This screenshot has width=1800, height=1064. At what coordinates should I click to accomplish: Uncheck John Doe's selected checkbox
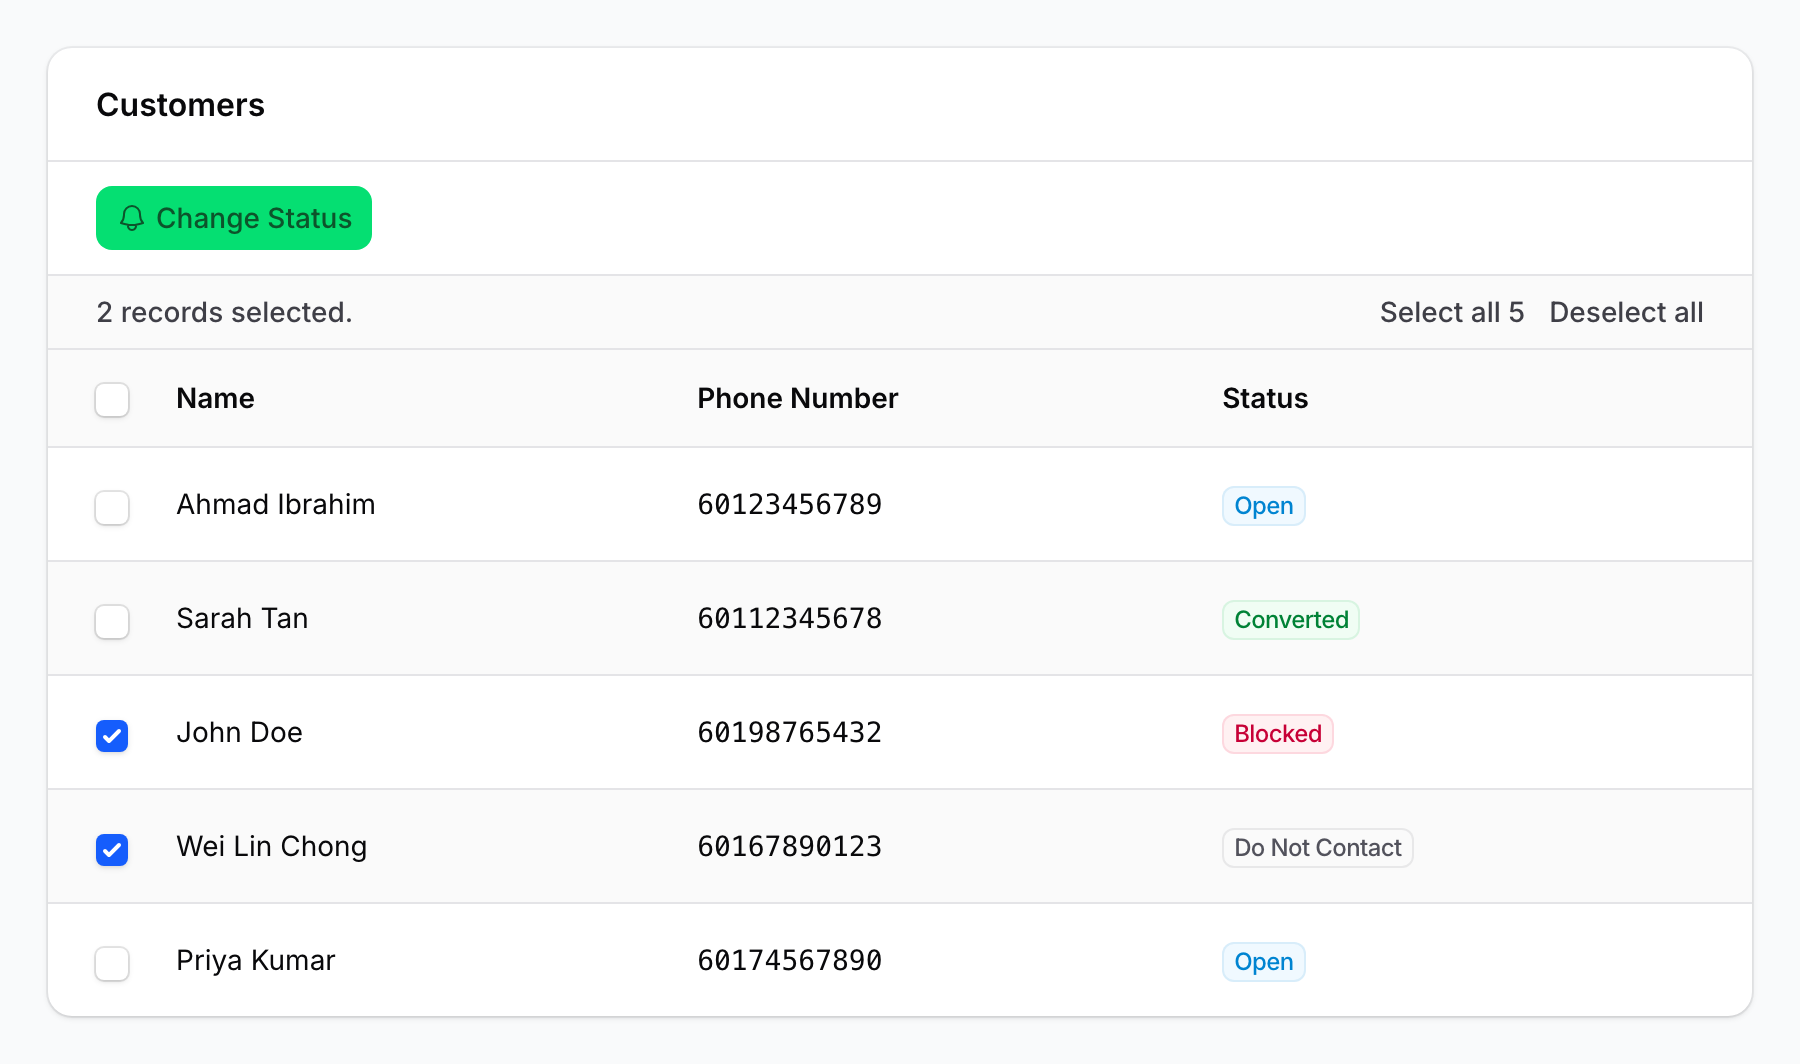pos(112,736)
